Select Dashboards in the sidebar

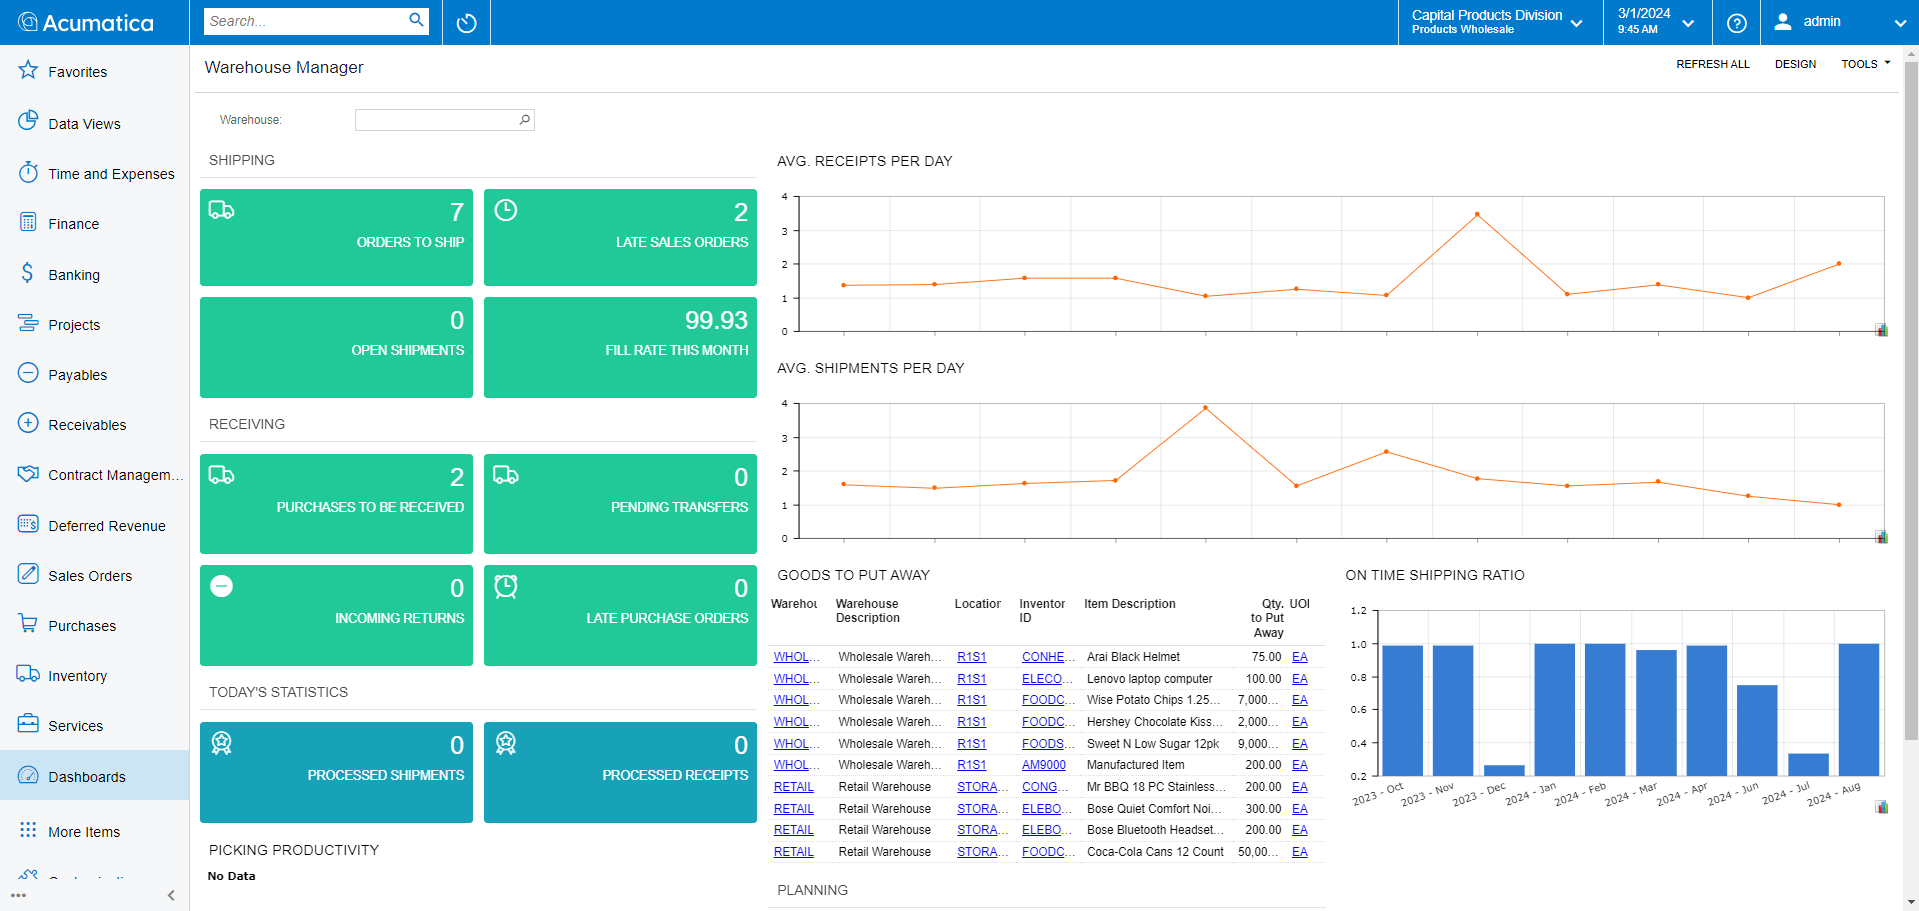pyautogui.click(x=87, y=777)
